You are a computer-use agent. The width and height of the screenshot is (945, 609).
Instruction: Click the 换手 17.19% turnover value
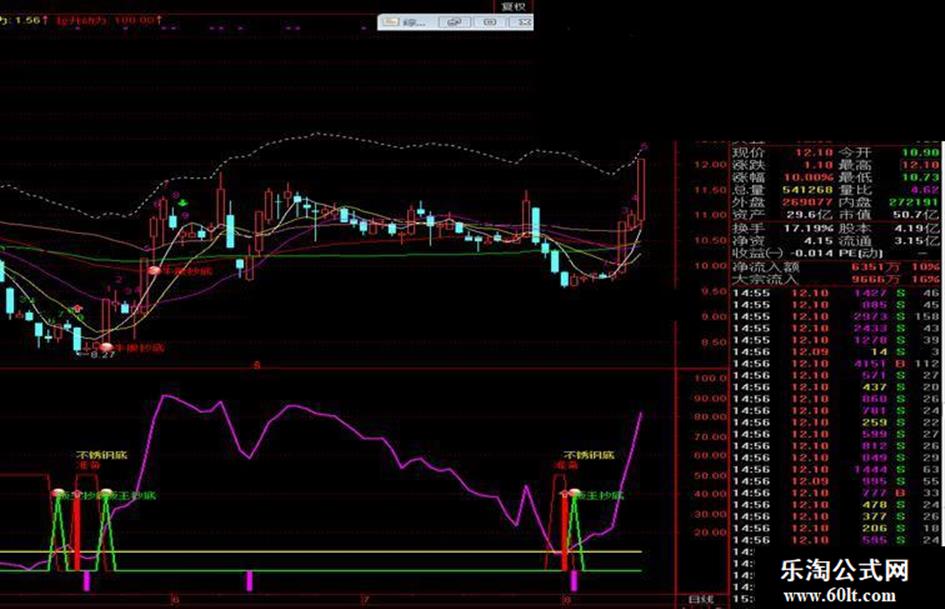tap(808, 229)
